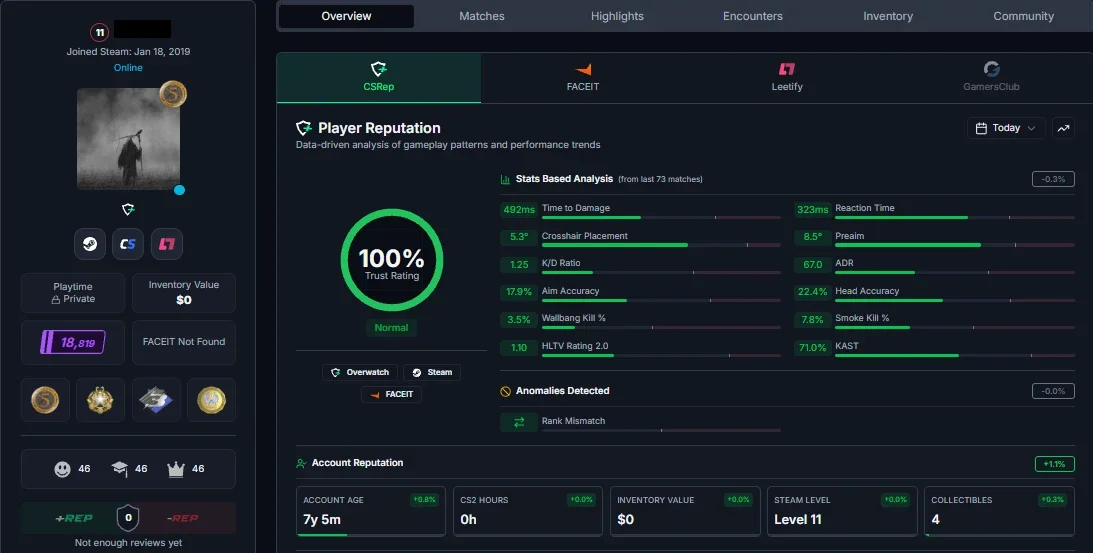Give a +REP review
1093x553 pixels.
click(x=73, y=518)
